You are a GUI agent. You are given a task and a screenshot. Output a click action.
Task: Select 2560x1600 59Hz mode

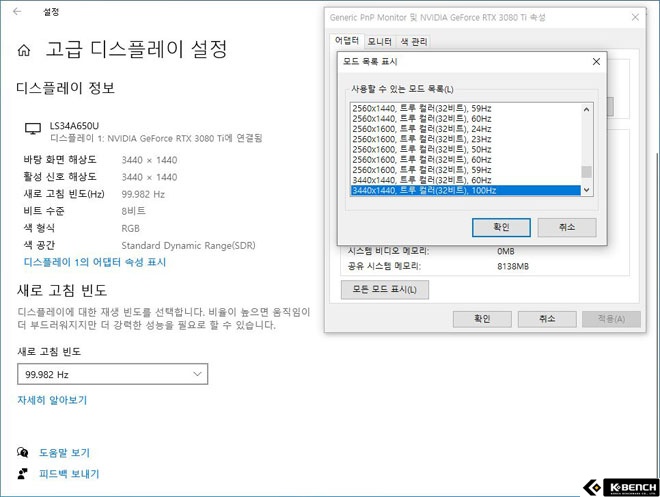point(466,170)
